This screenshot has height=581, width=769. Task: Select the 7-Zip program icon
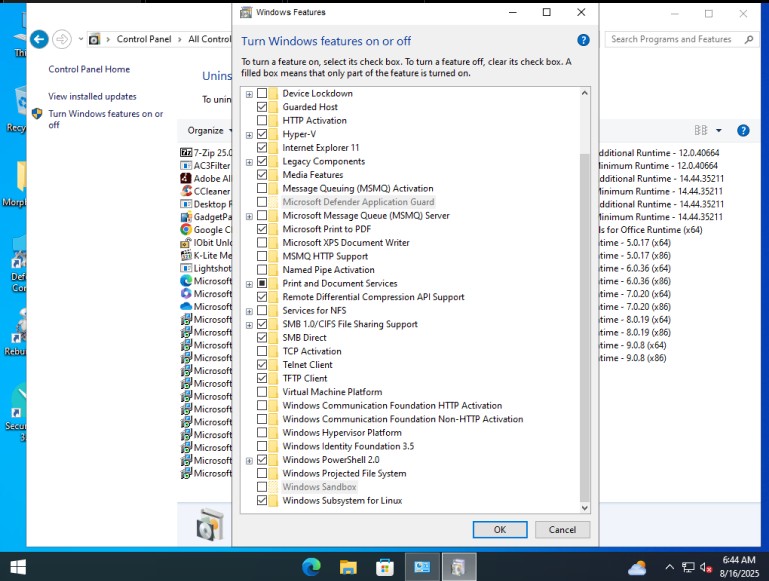coord(186,152)
